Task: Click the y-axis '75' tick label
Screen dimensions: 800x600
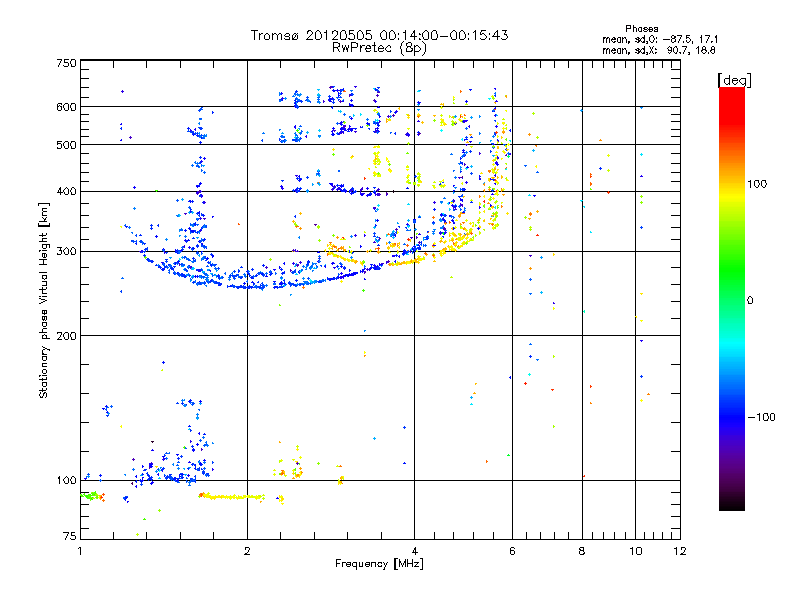Action: [70, 536]
